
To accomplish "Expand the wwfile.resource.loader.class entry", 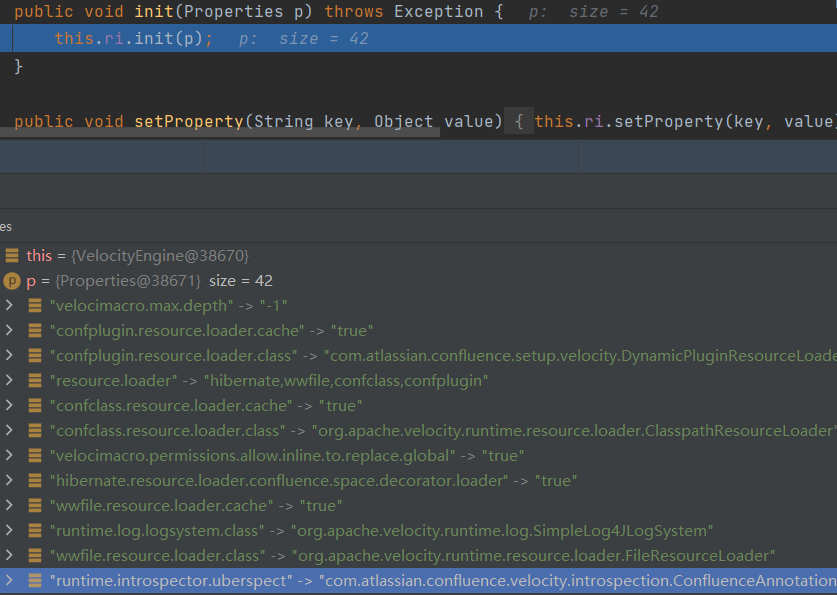I will coord(9,555).
